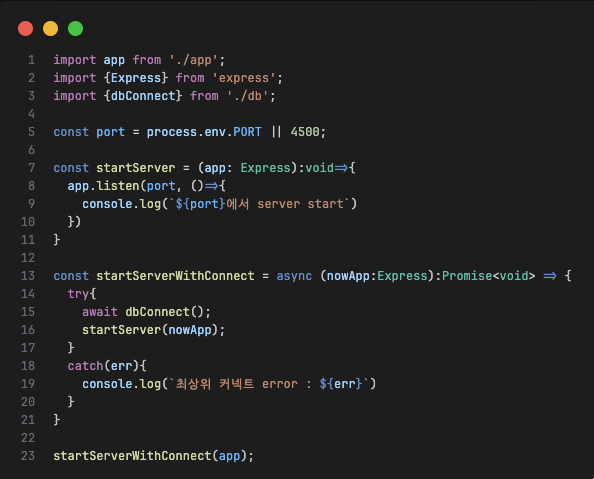Image resolution: width=594 pixels, height=479 pixels.
Task: Click startServer(nowApp) call on line 16
Action: [x=150, y=330]
